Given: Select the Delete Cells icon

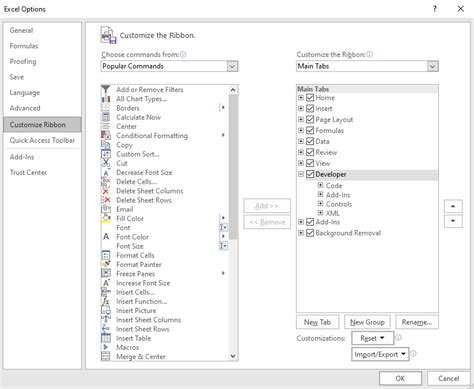Looking at the screenshot, I should point(106,182).
